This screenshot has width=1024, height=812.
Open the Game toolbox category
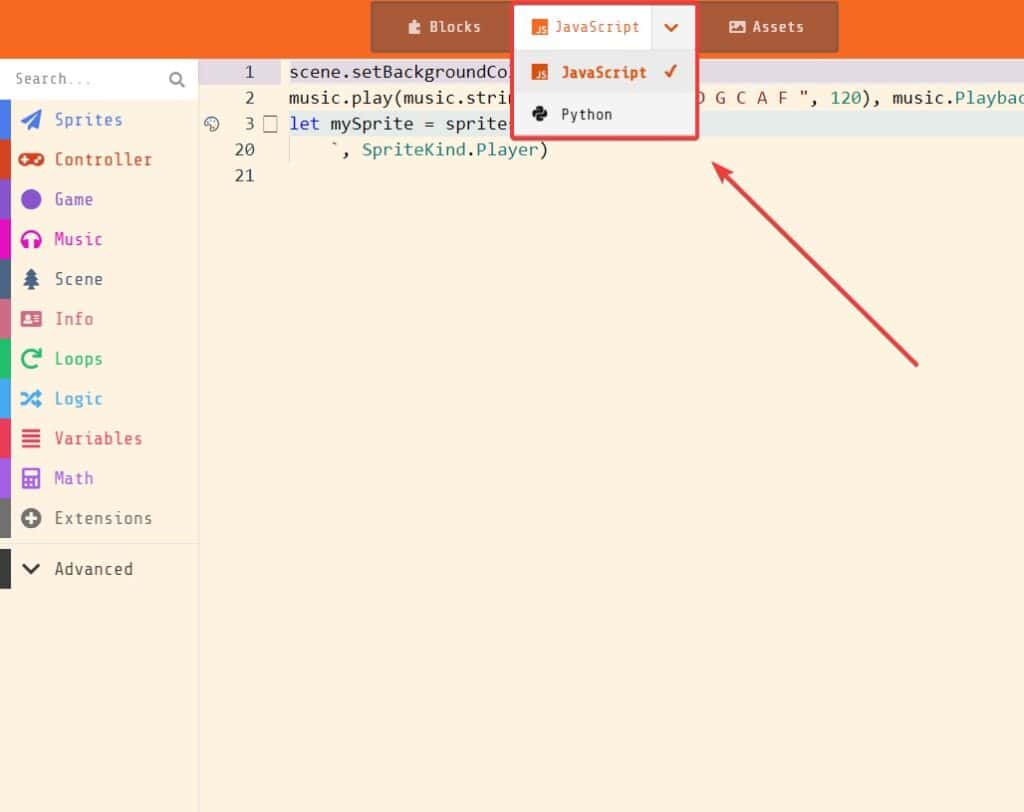[73, 199]
